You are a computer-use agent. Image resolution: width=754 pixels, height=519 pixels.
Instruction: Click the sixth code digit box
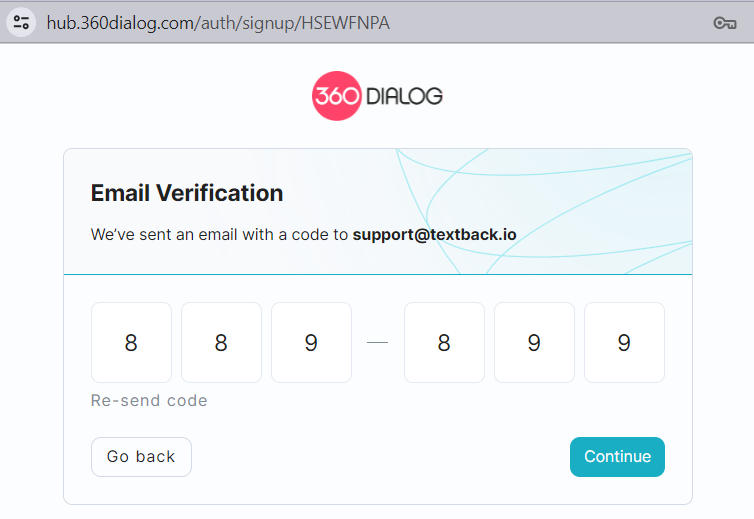pos(624,342)
